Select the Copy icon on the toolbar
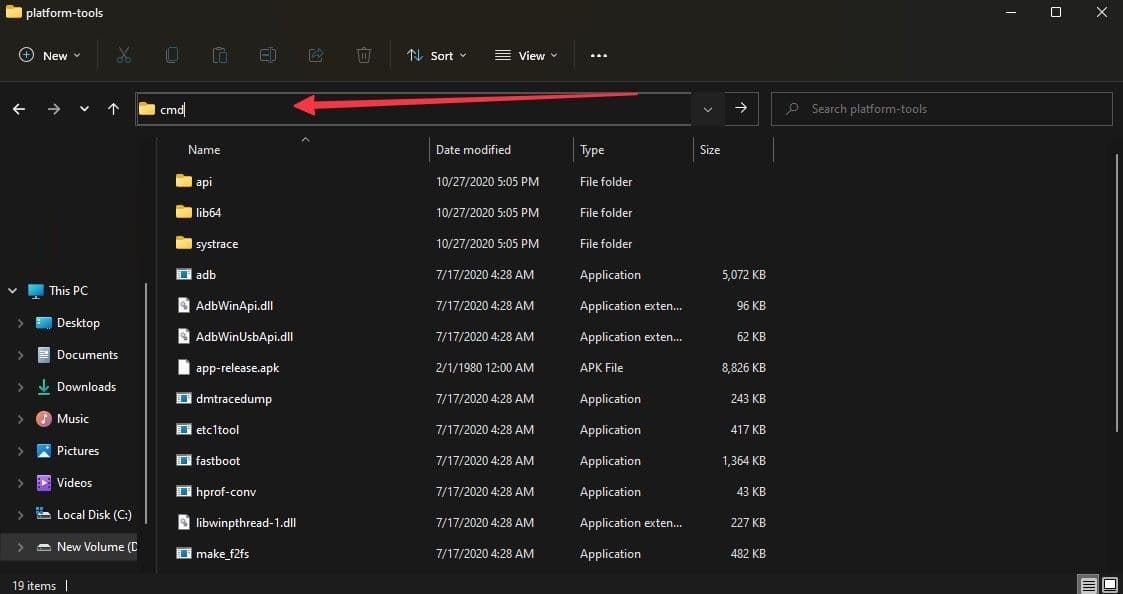 tap(171, 55)
